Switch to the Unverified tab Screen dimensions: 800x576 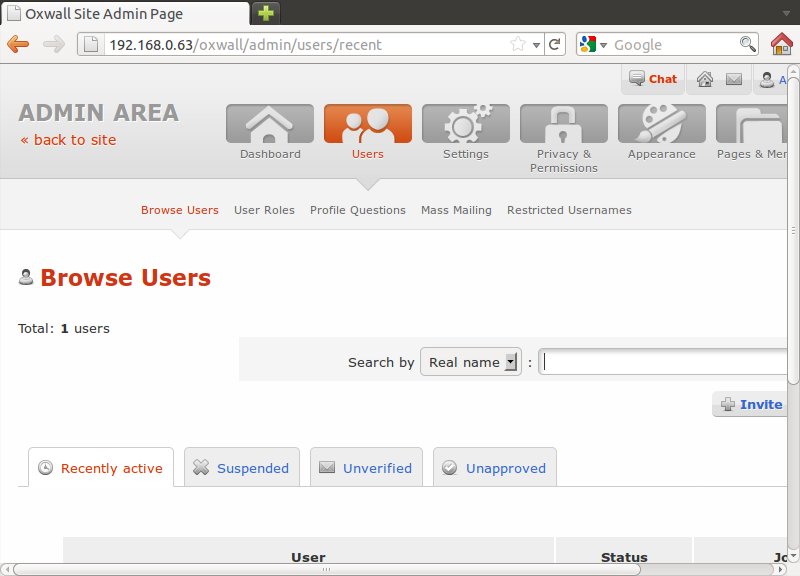click(x=366, y=468)
